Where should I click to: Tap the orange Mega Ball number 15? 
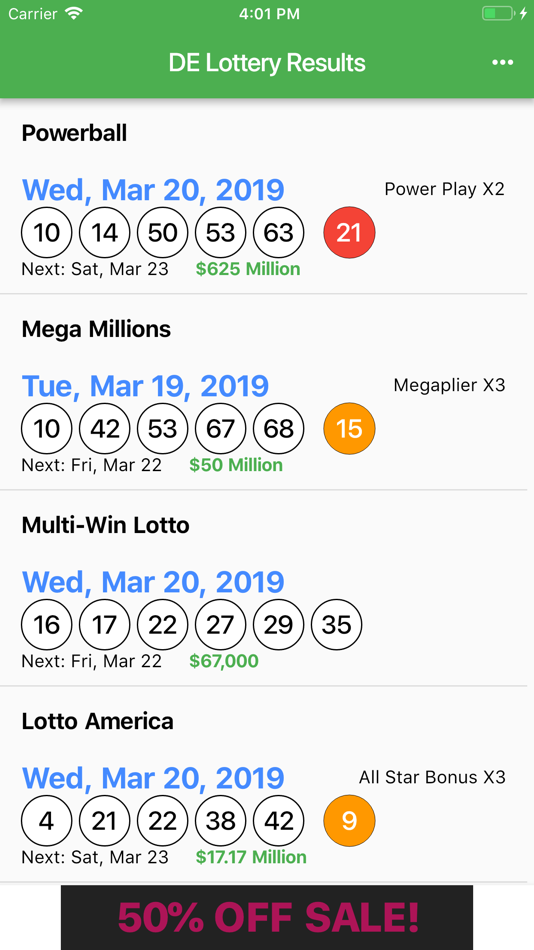tap(349, 429)
